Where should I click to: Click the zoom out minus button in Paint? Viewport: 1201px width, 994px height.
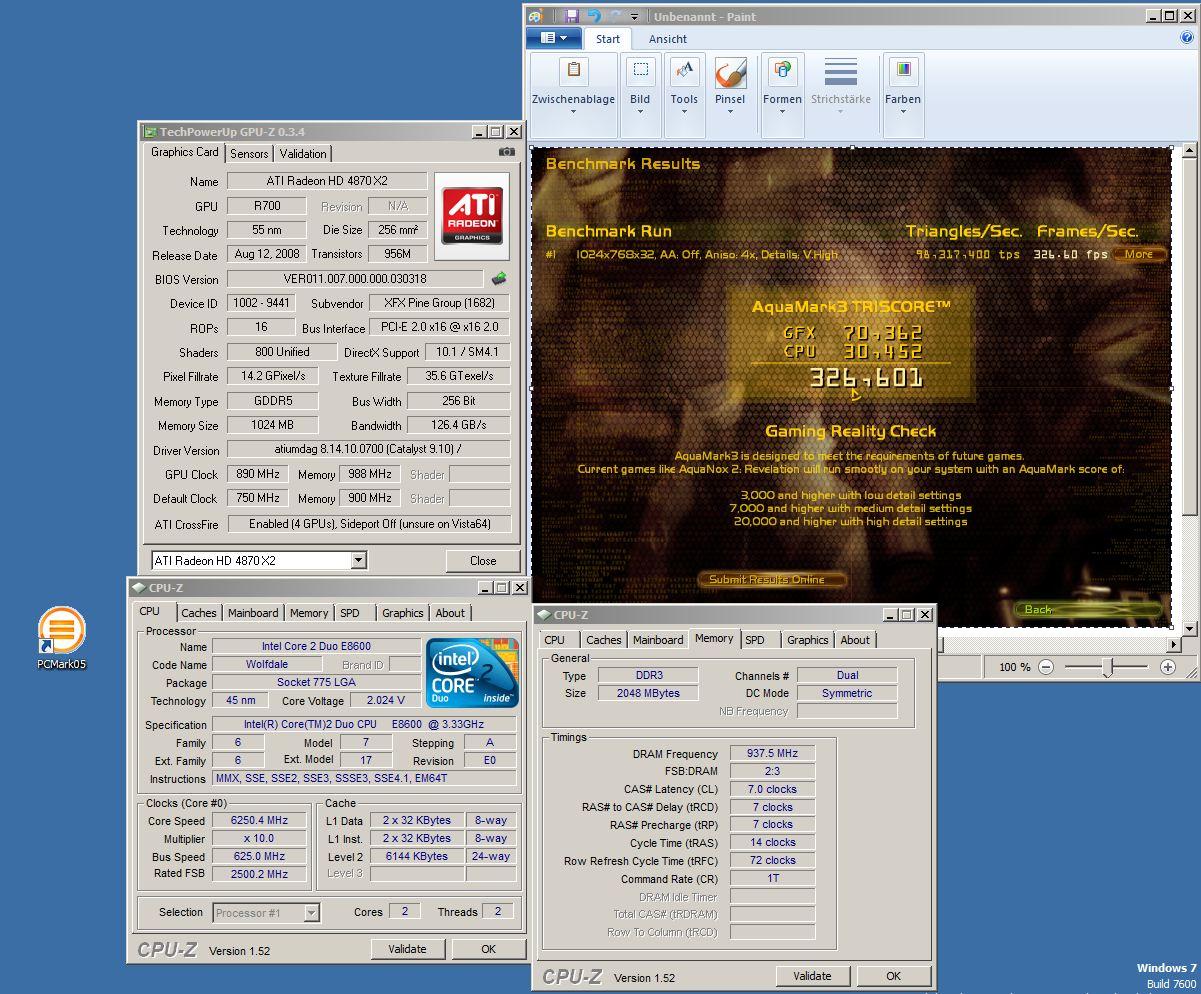1046,667
